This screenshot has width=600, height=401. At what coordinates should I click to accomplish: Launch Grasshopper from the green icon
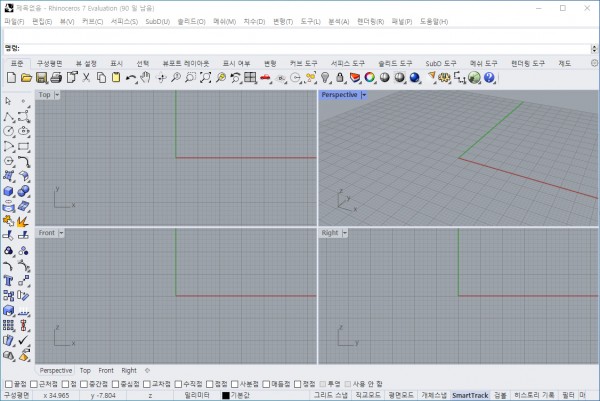tap(474, 78)
